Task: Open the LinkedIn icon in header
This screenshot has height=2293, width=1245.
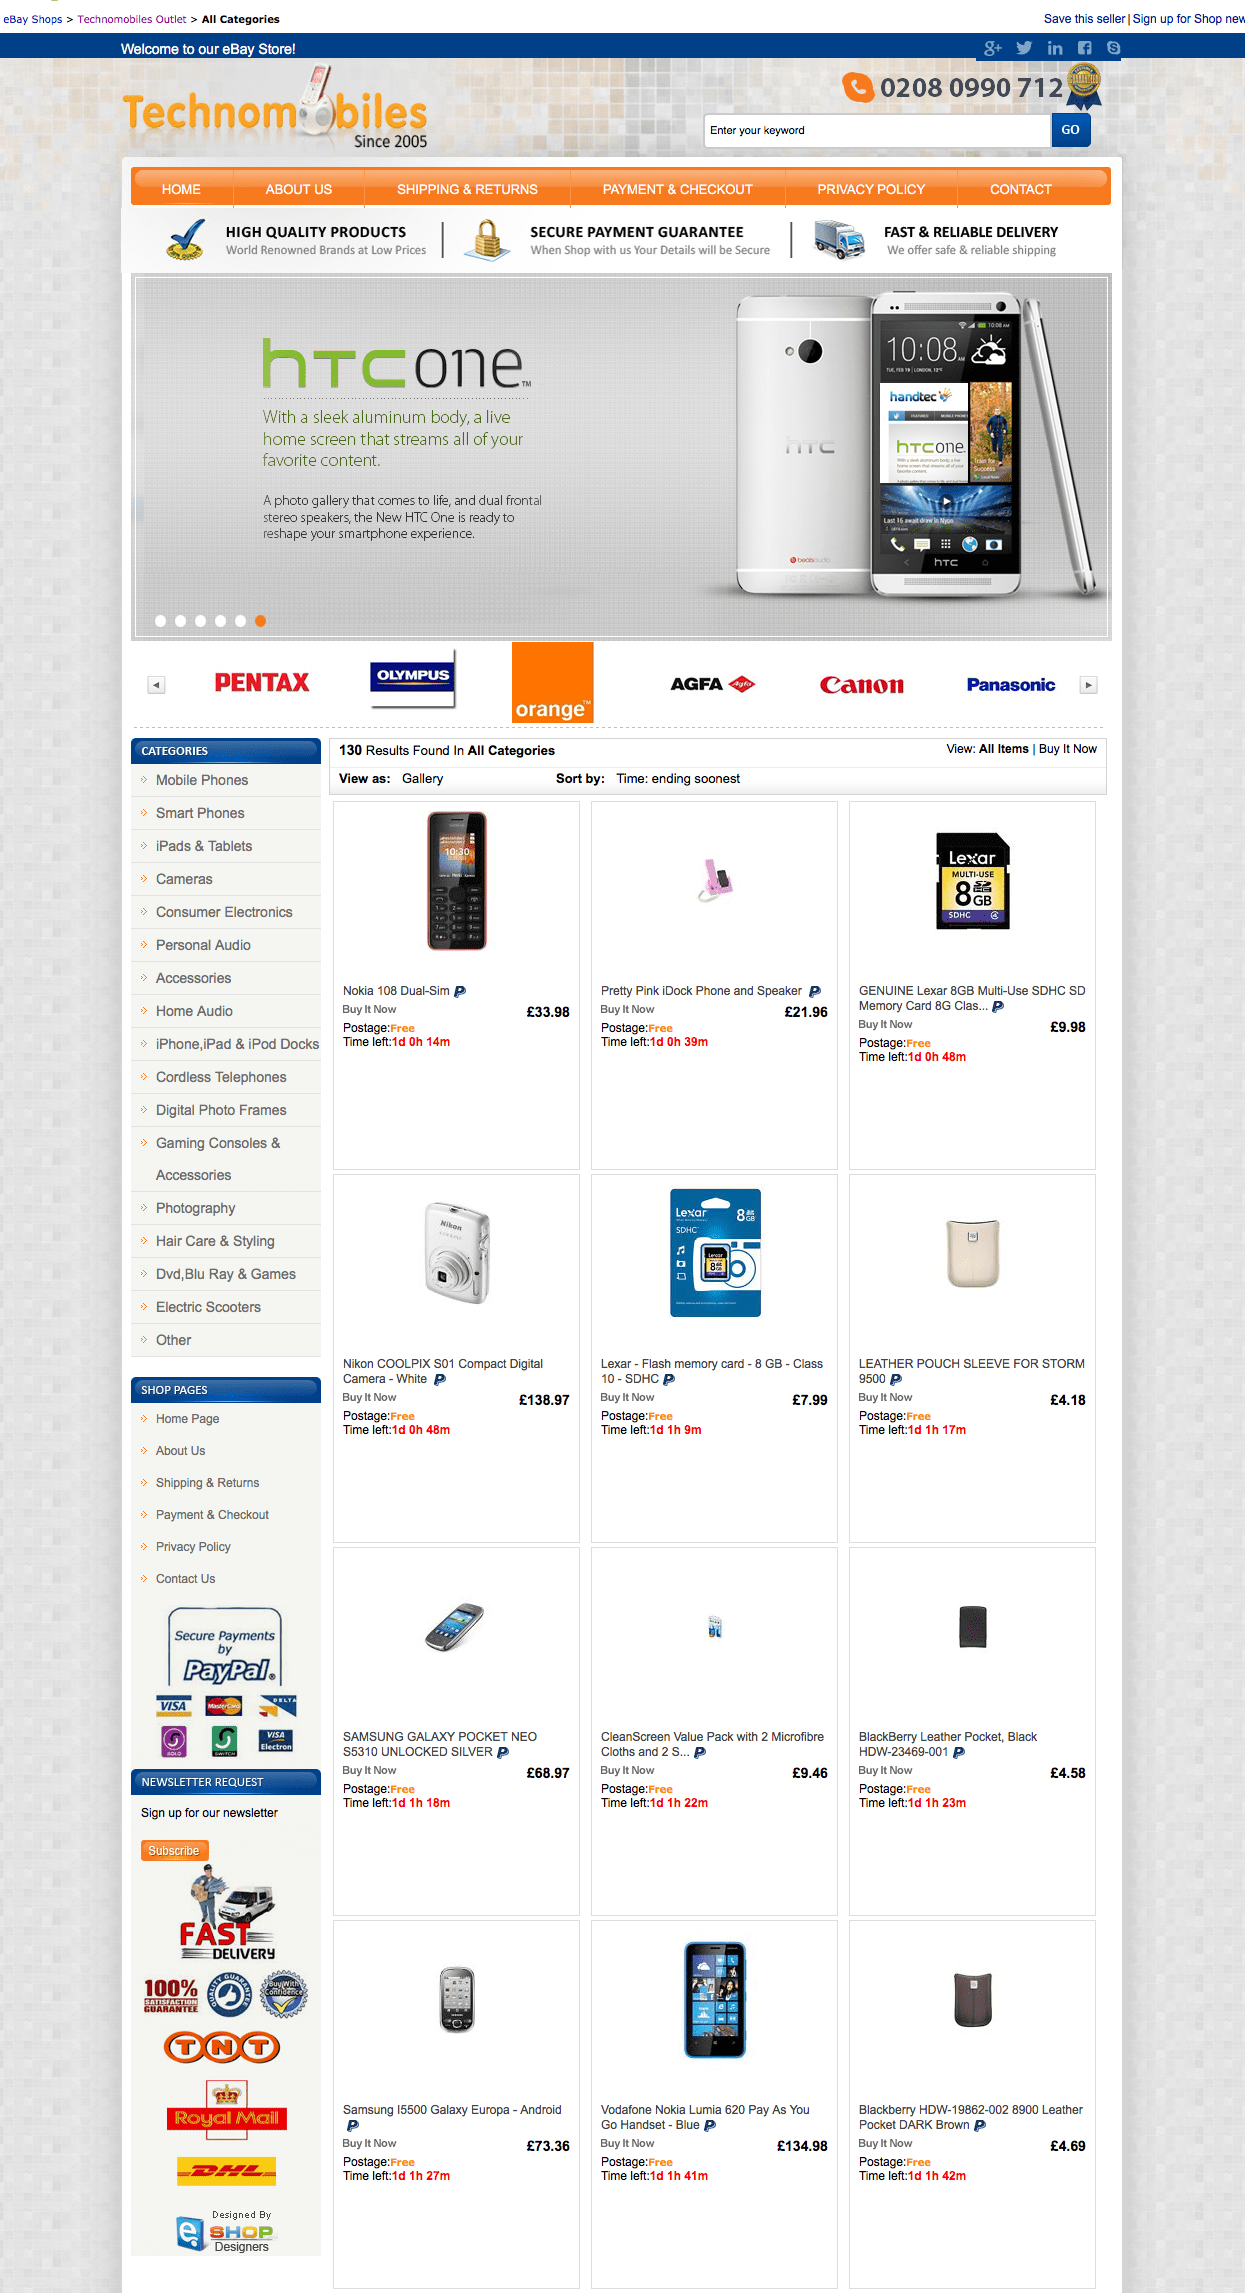Action: 1055,48
